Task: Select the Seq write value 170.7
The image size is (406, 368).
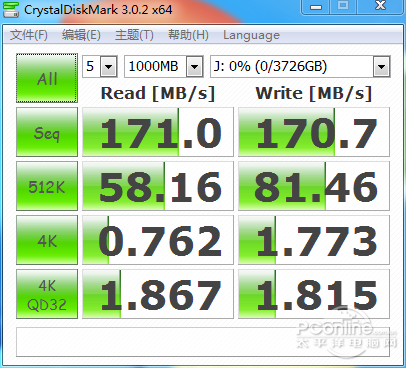Action: pyautogui.click(x=314, y=132)
